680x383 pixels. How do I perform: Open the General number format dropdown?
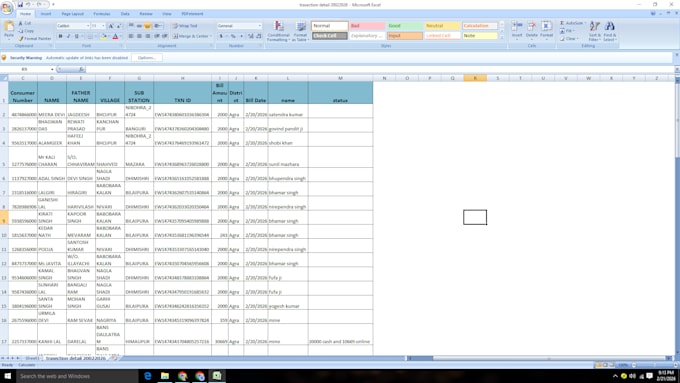coord(239,26)
